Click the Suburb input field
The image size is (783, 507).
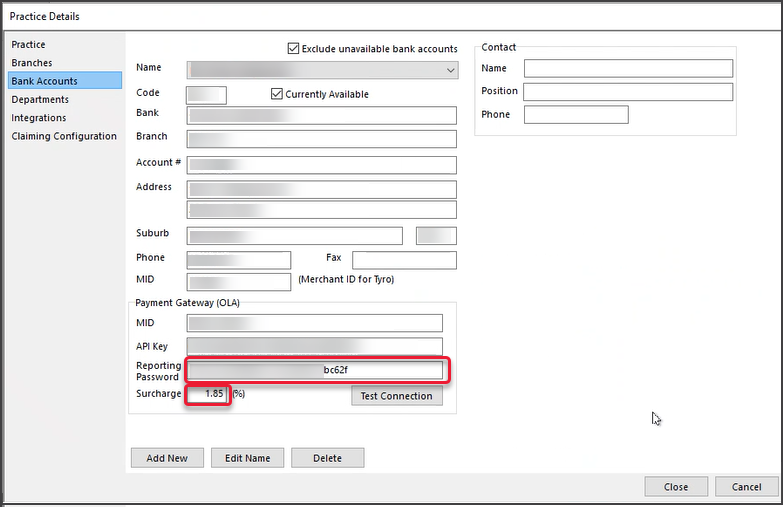[x=295, y=236]
